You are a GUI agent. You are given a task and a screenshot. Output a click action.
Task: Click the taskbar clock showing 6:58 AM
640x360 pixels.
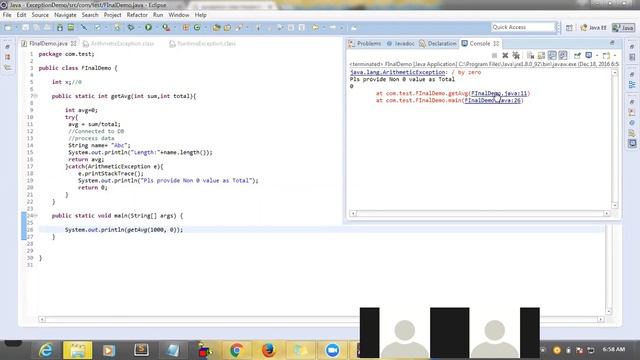[x=613, y=349]
